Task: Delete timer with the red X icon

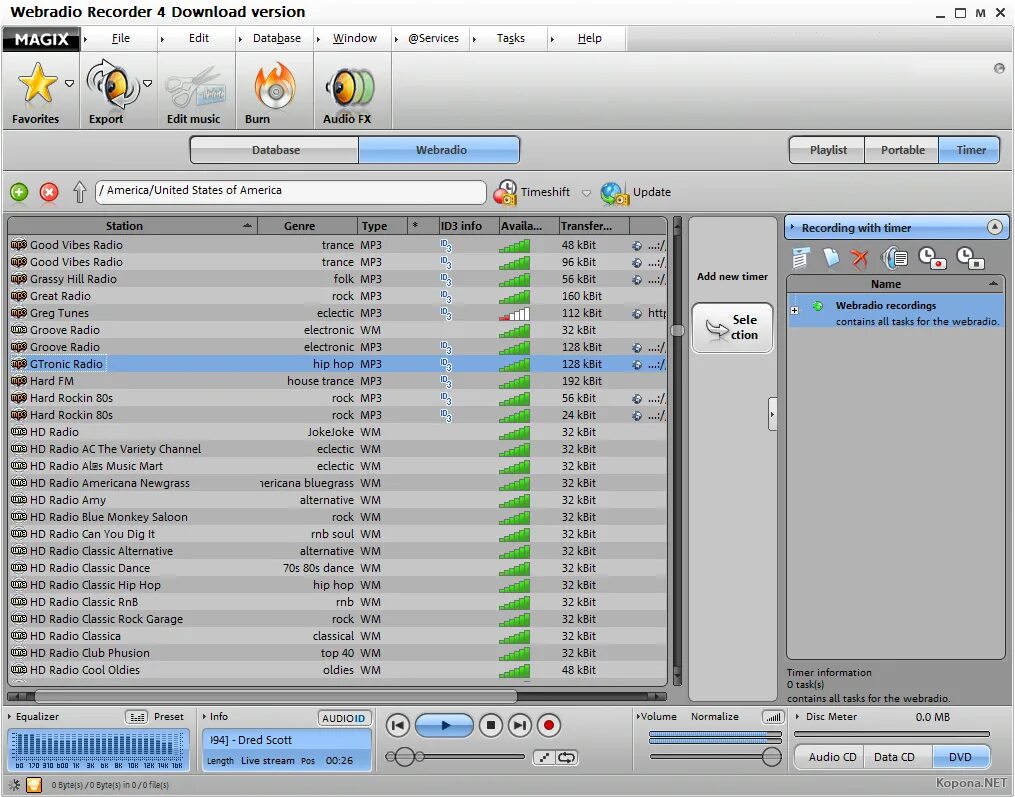Action: 859,258
